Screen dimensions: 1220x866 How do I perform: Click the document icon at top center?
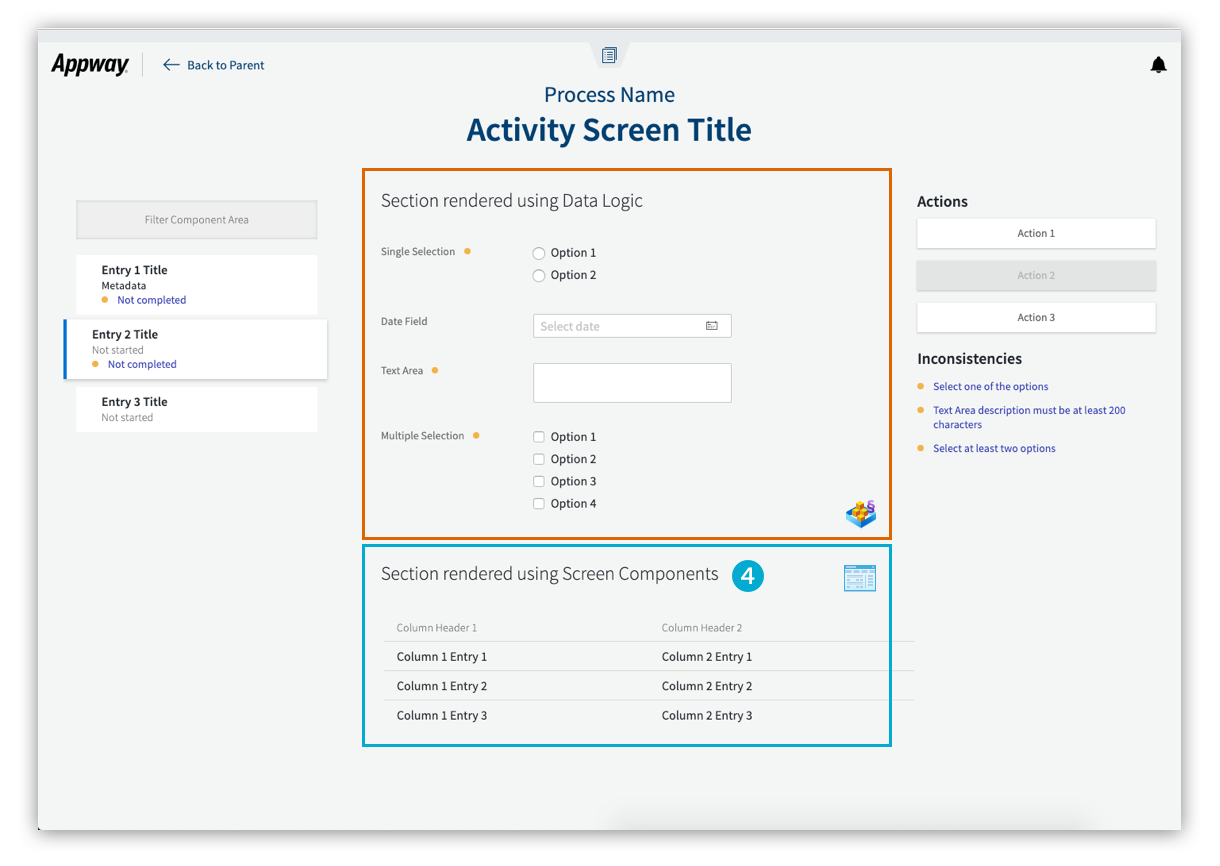coord(609,56)
